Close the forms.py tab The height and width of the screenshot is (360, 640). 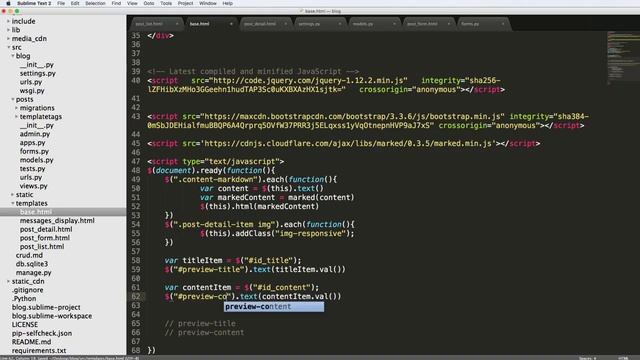pyautogui.click(x=503, y=24)
